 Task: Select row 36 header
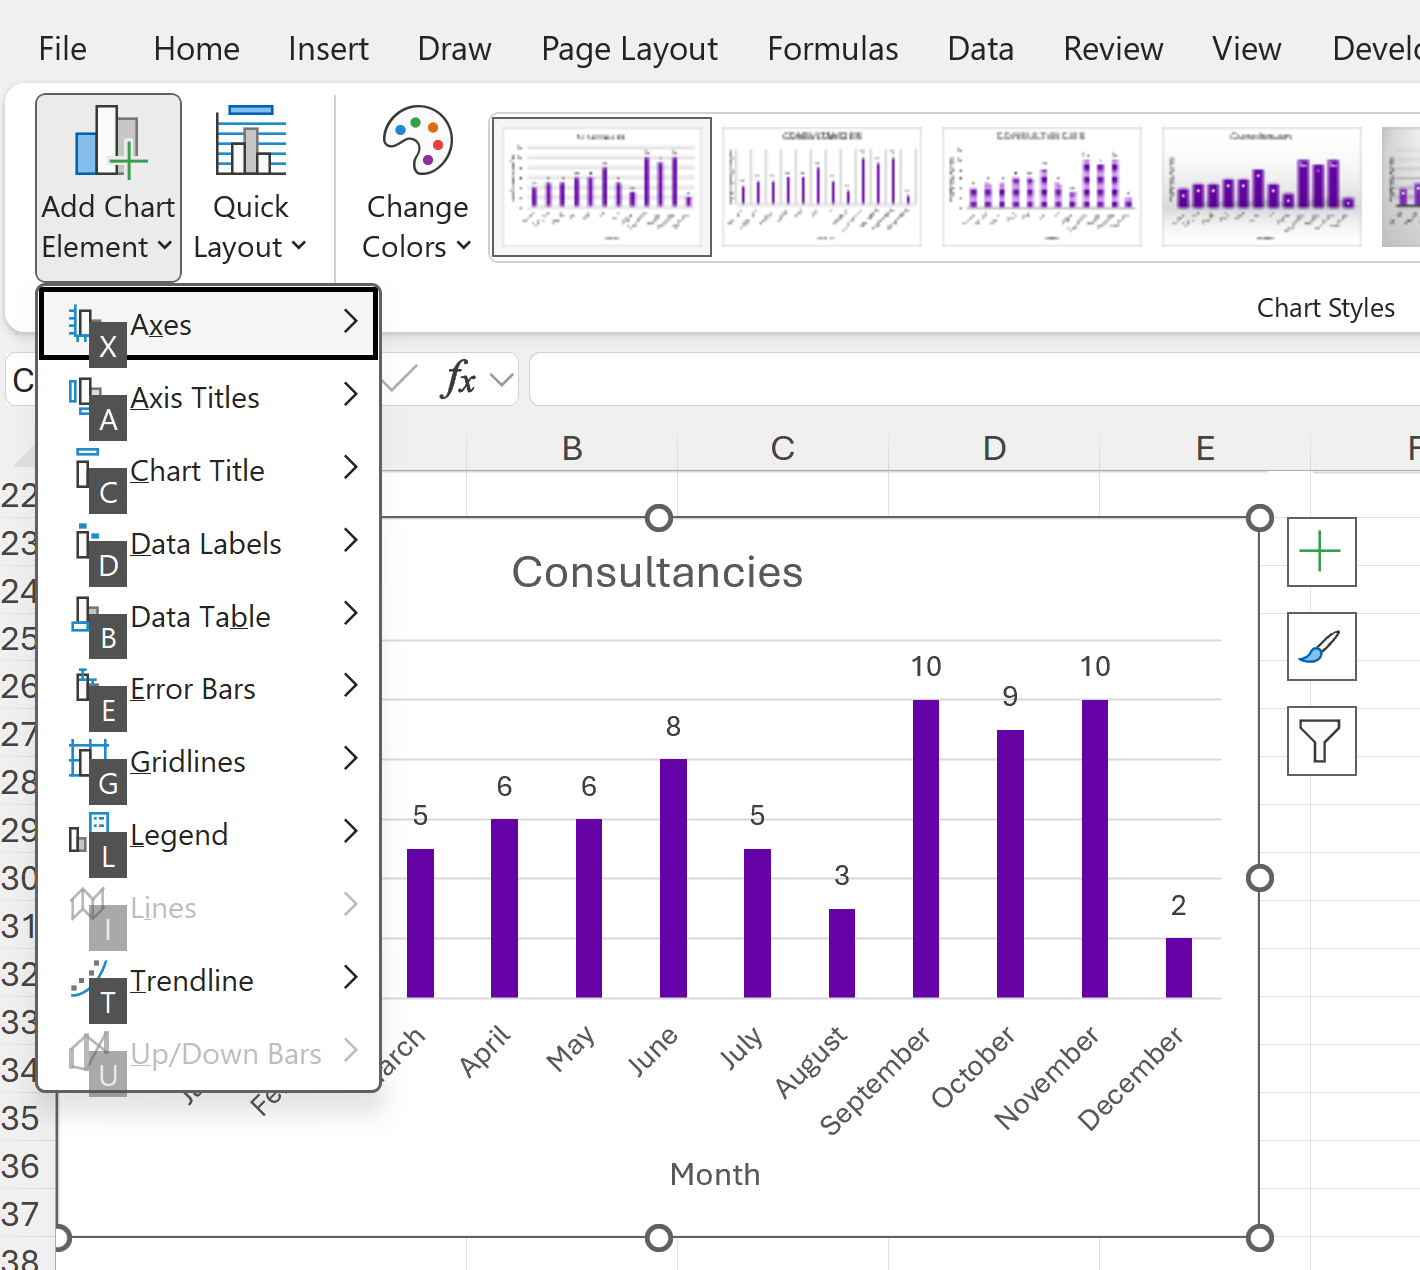(x=20, y=1166)
